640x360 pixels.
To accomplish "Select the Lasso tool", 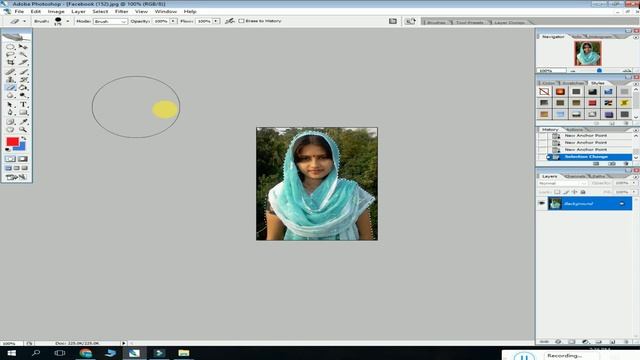I will (x=10, y=54).
